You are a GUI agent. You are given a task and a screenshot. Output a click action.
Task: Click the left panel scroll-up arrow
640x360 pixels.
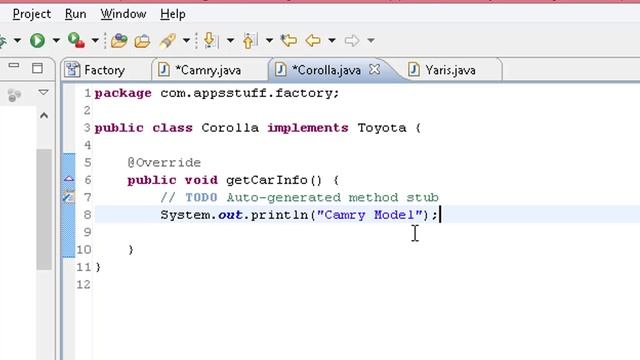44,116
